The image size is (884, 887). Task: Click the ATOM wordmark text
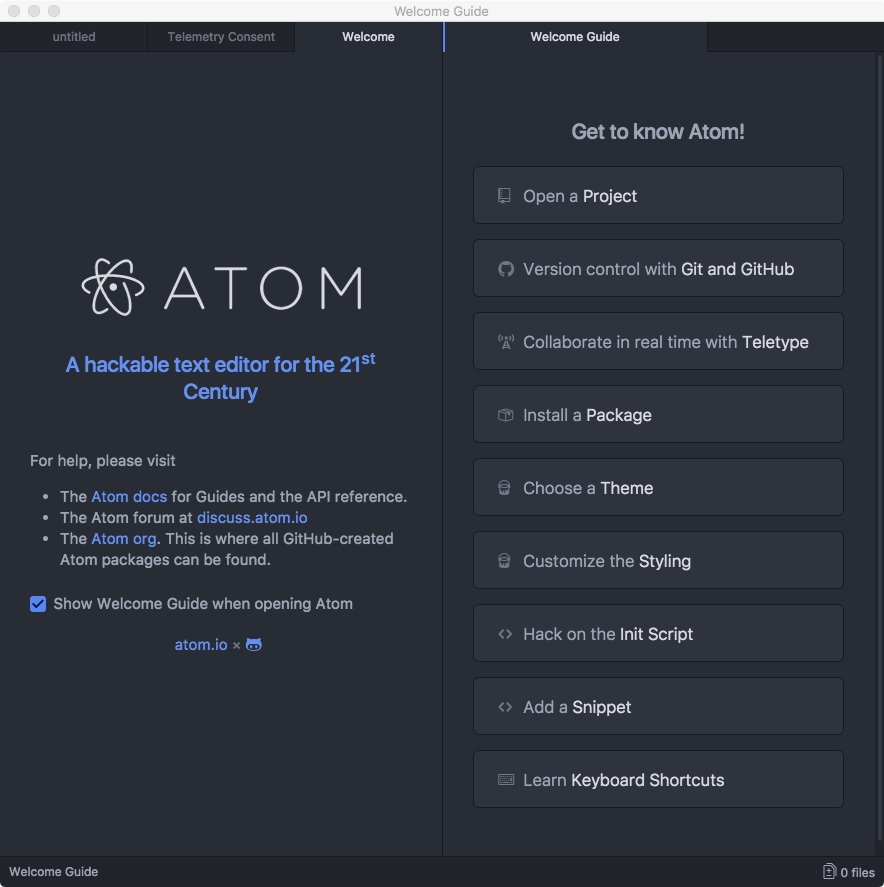click(263, 288)
